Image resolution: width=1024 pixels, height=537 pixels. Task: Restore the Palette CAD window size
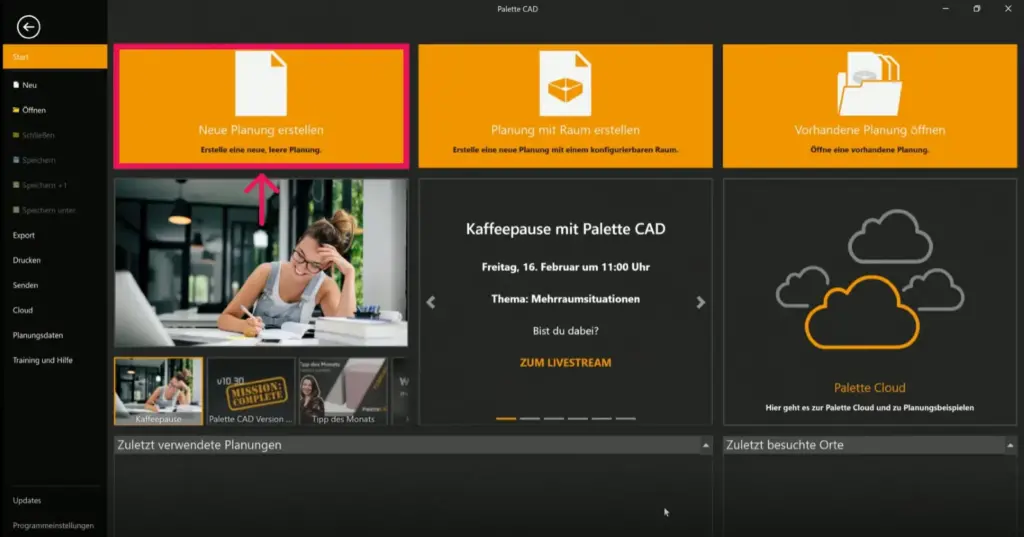coord(977,8)
